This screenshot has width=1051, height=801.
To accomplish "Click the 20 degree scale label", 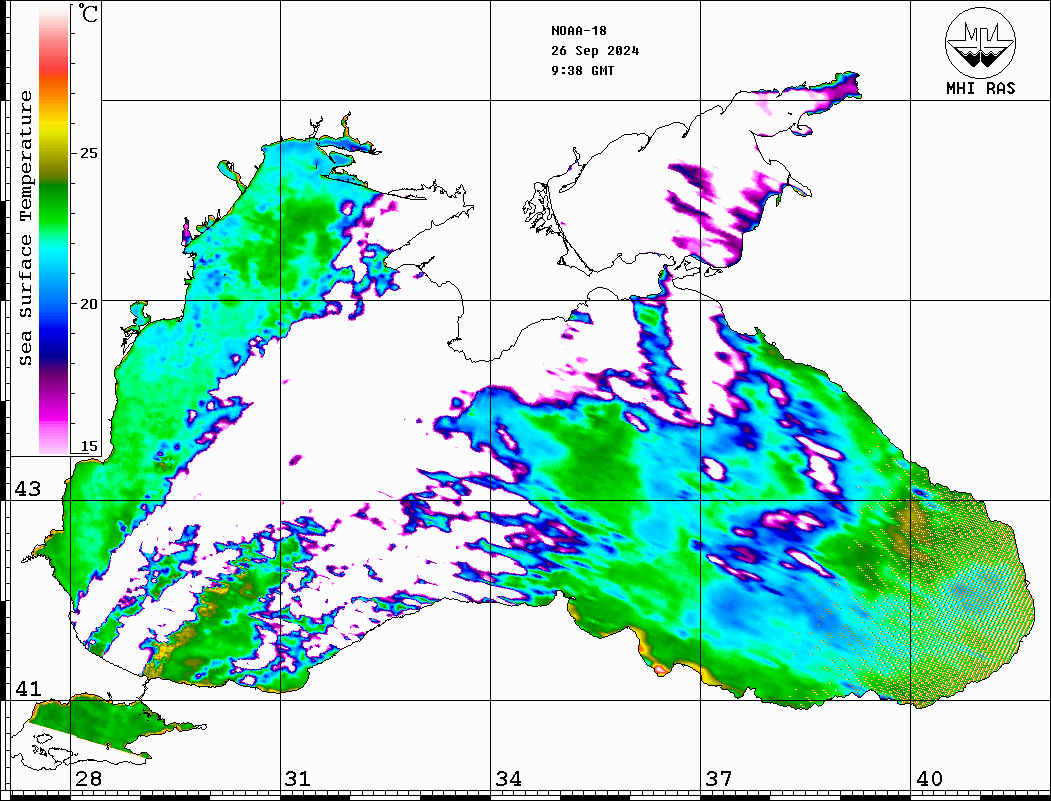I will pos(88,304).
